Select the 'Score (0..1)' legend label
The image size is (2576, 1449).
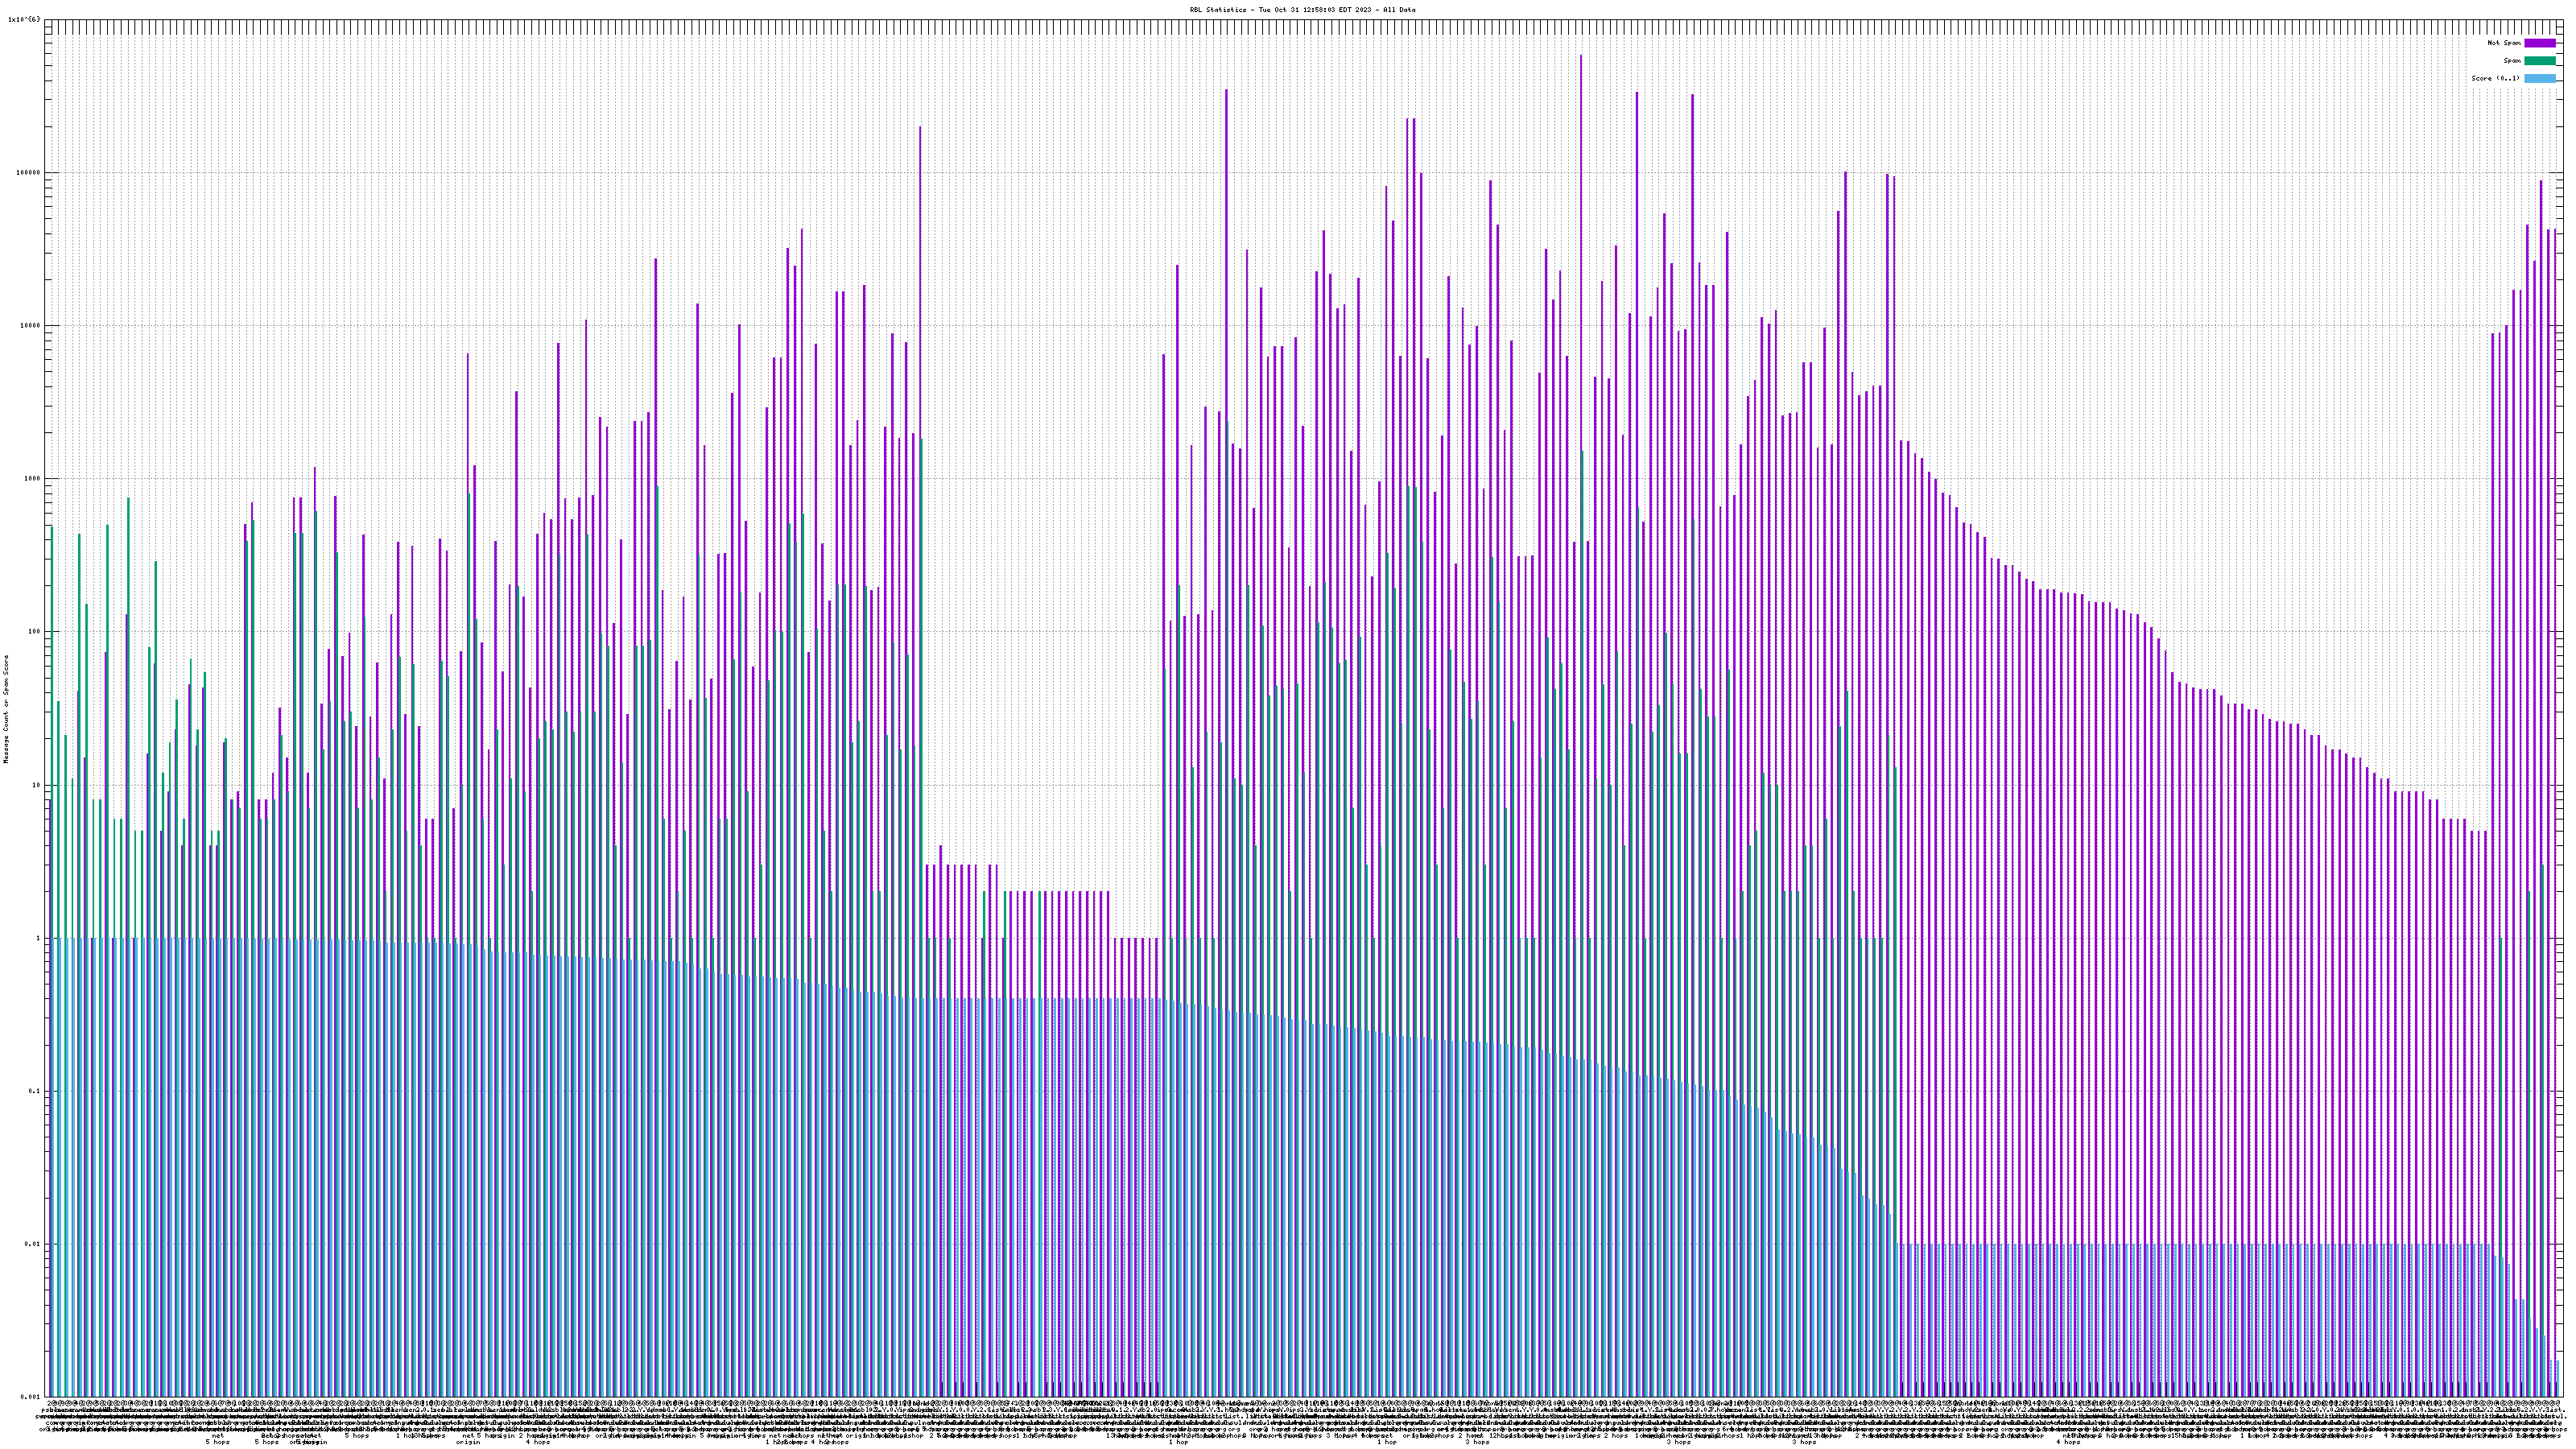point(2495,78)
